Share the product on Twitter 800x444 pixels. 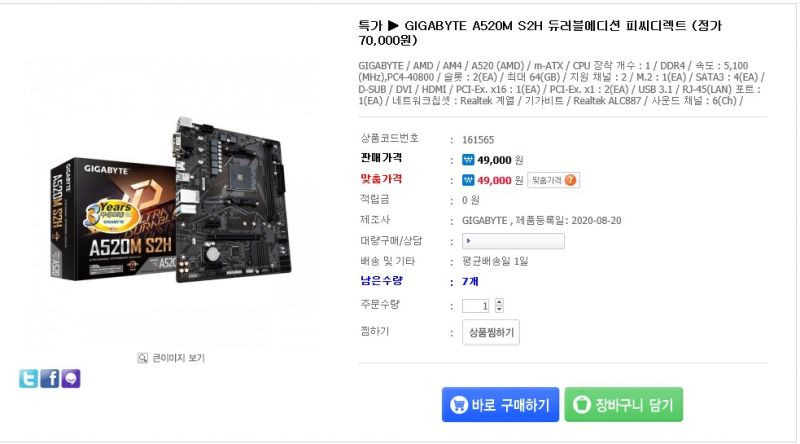(28, 379)
